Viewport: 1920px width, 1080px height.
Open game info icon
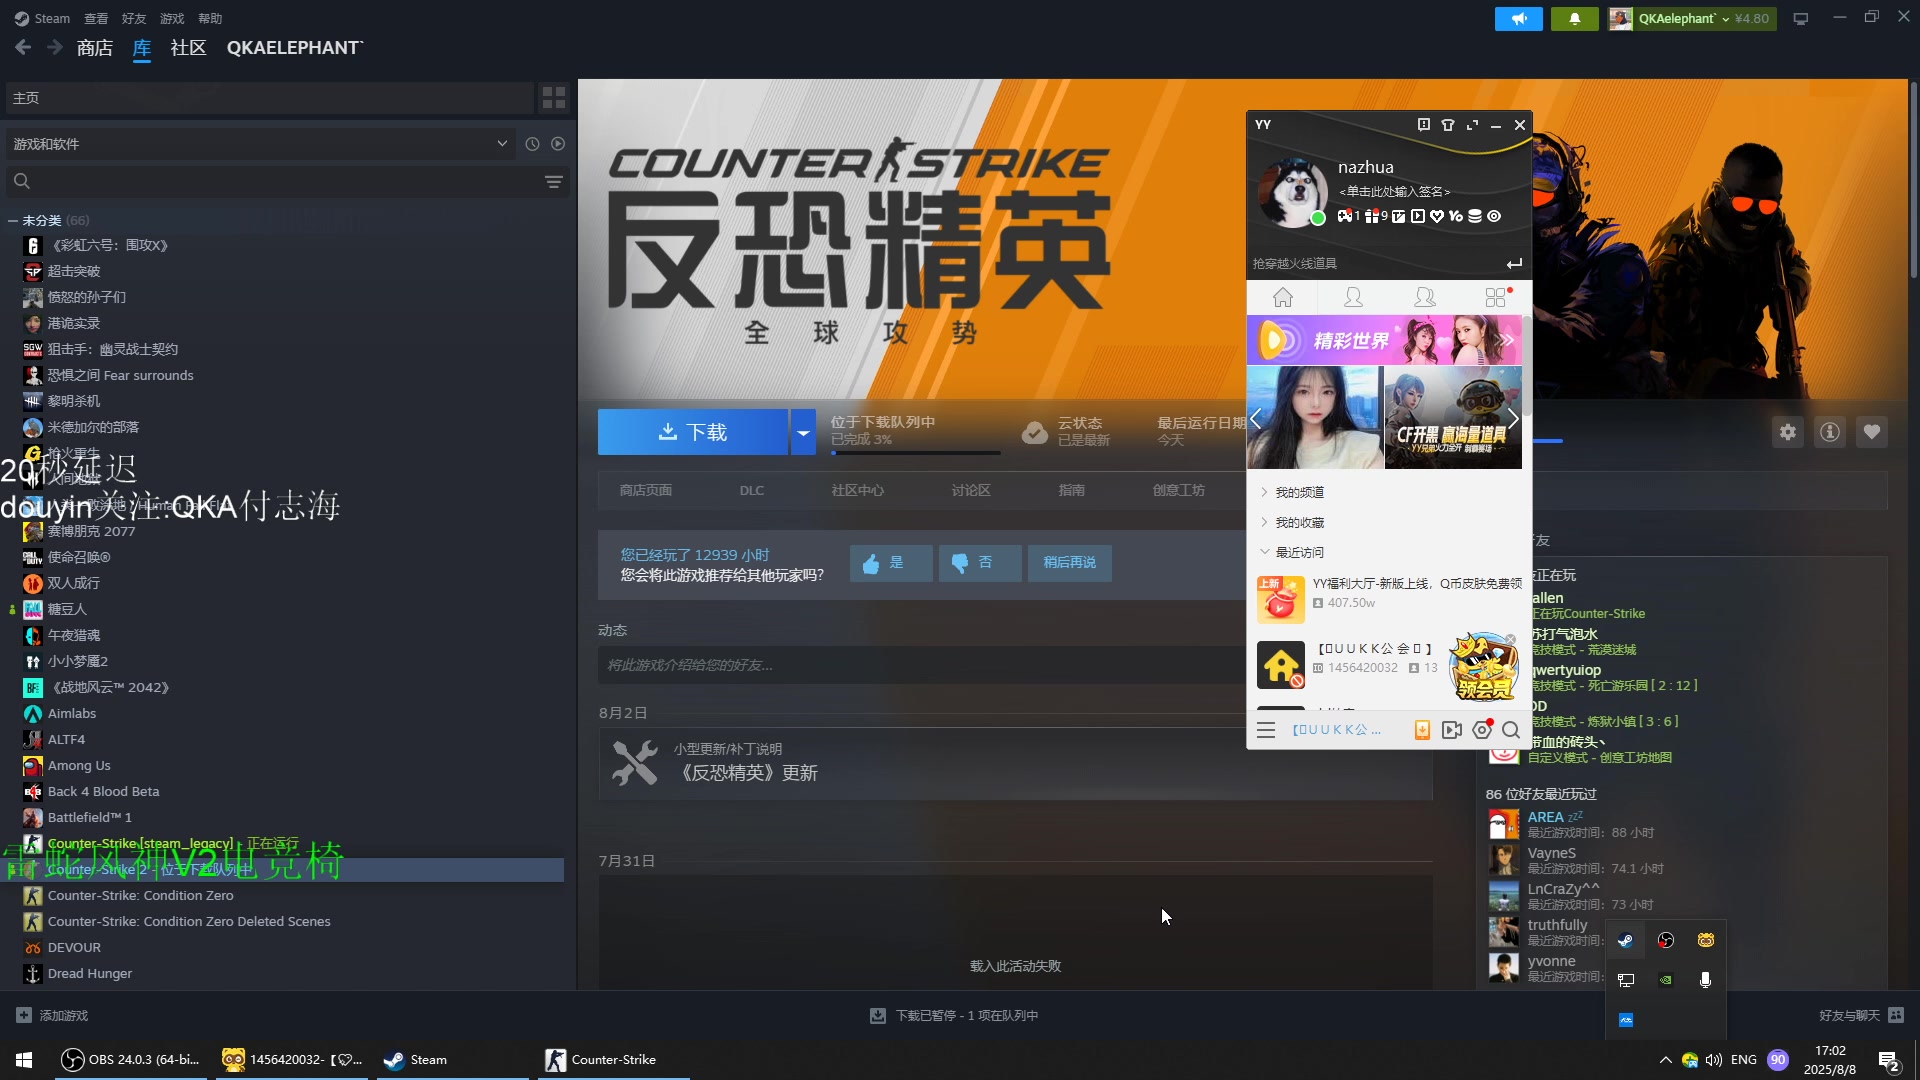(x=1830, y=432)
